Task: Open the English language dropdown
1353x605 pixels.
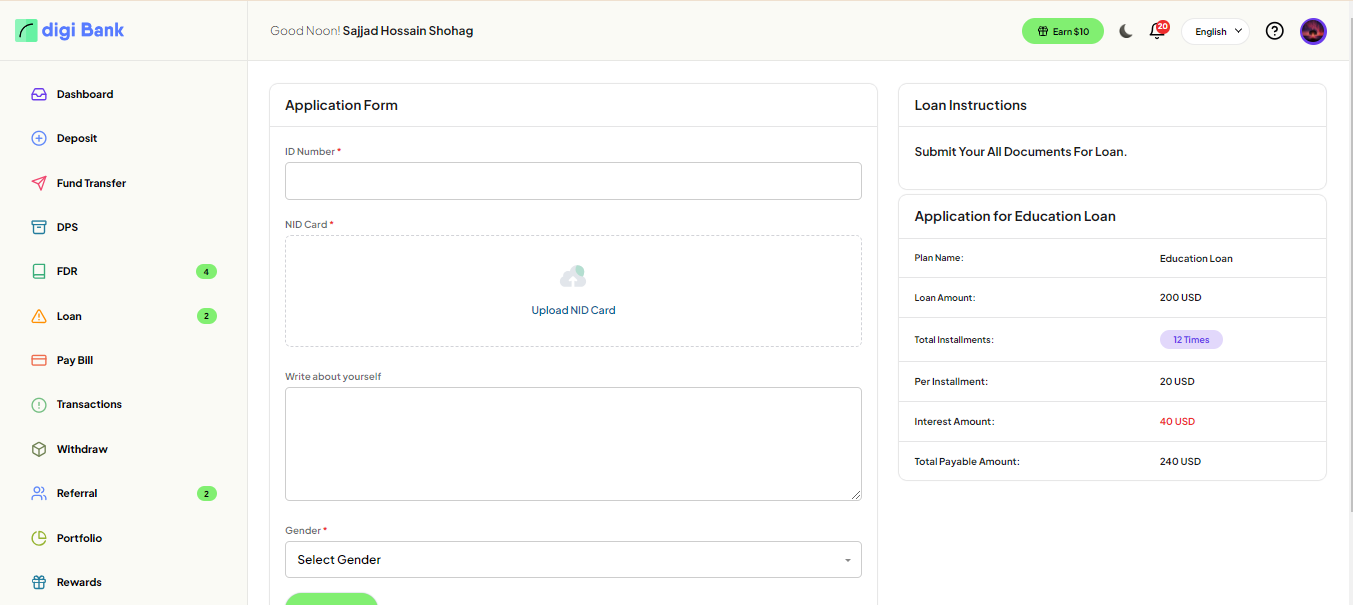Action: 1215,31
